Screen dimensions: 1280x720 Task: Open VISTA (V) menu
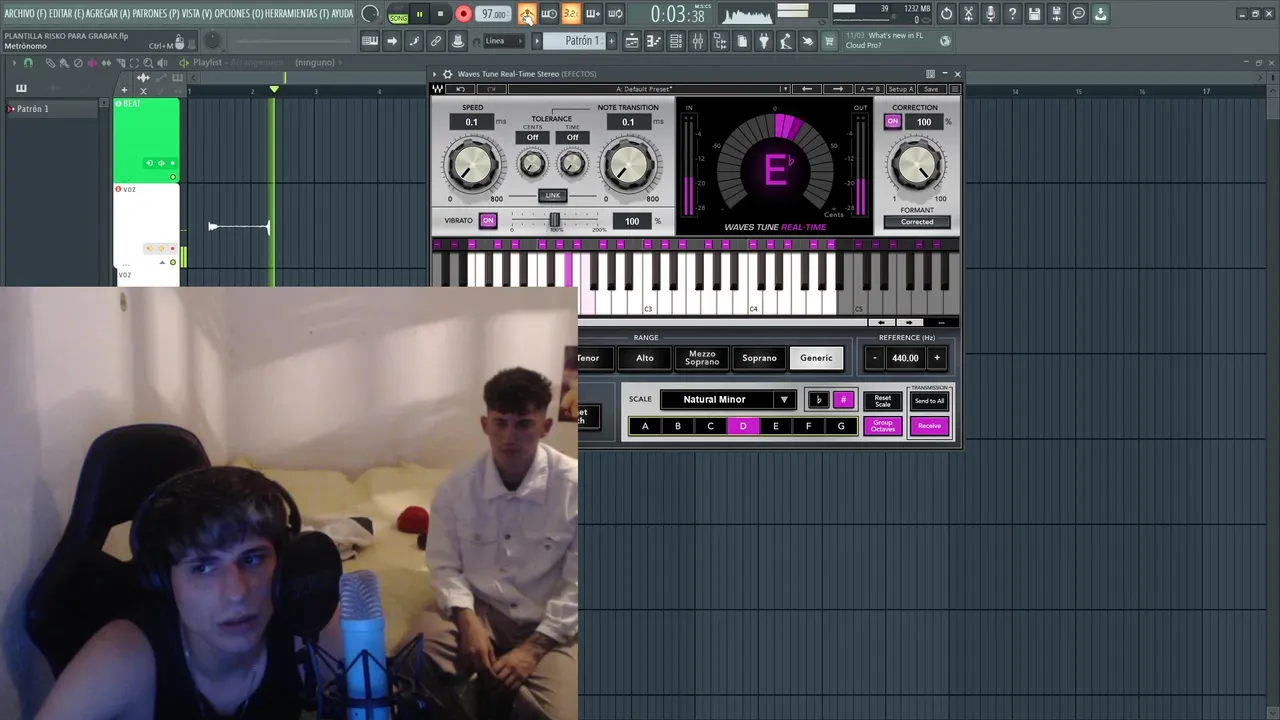pos(197,14)
